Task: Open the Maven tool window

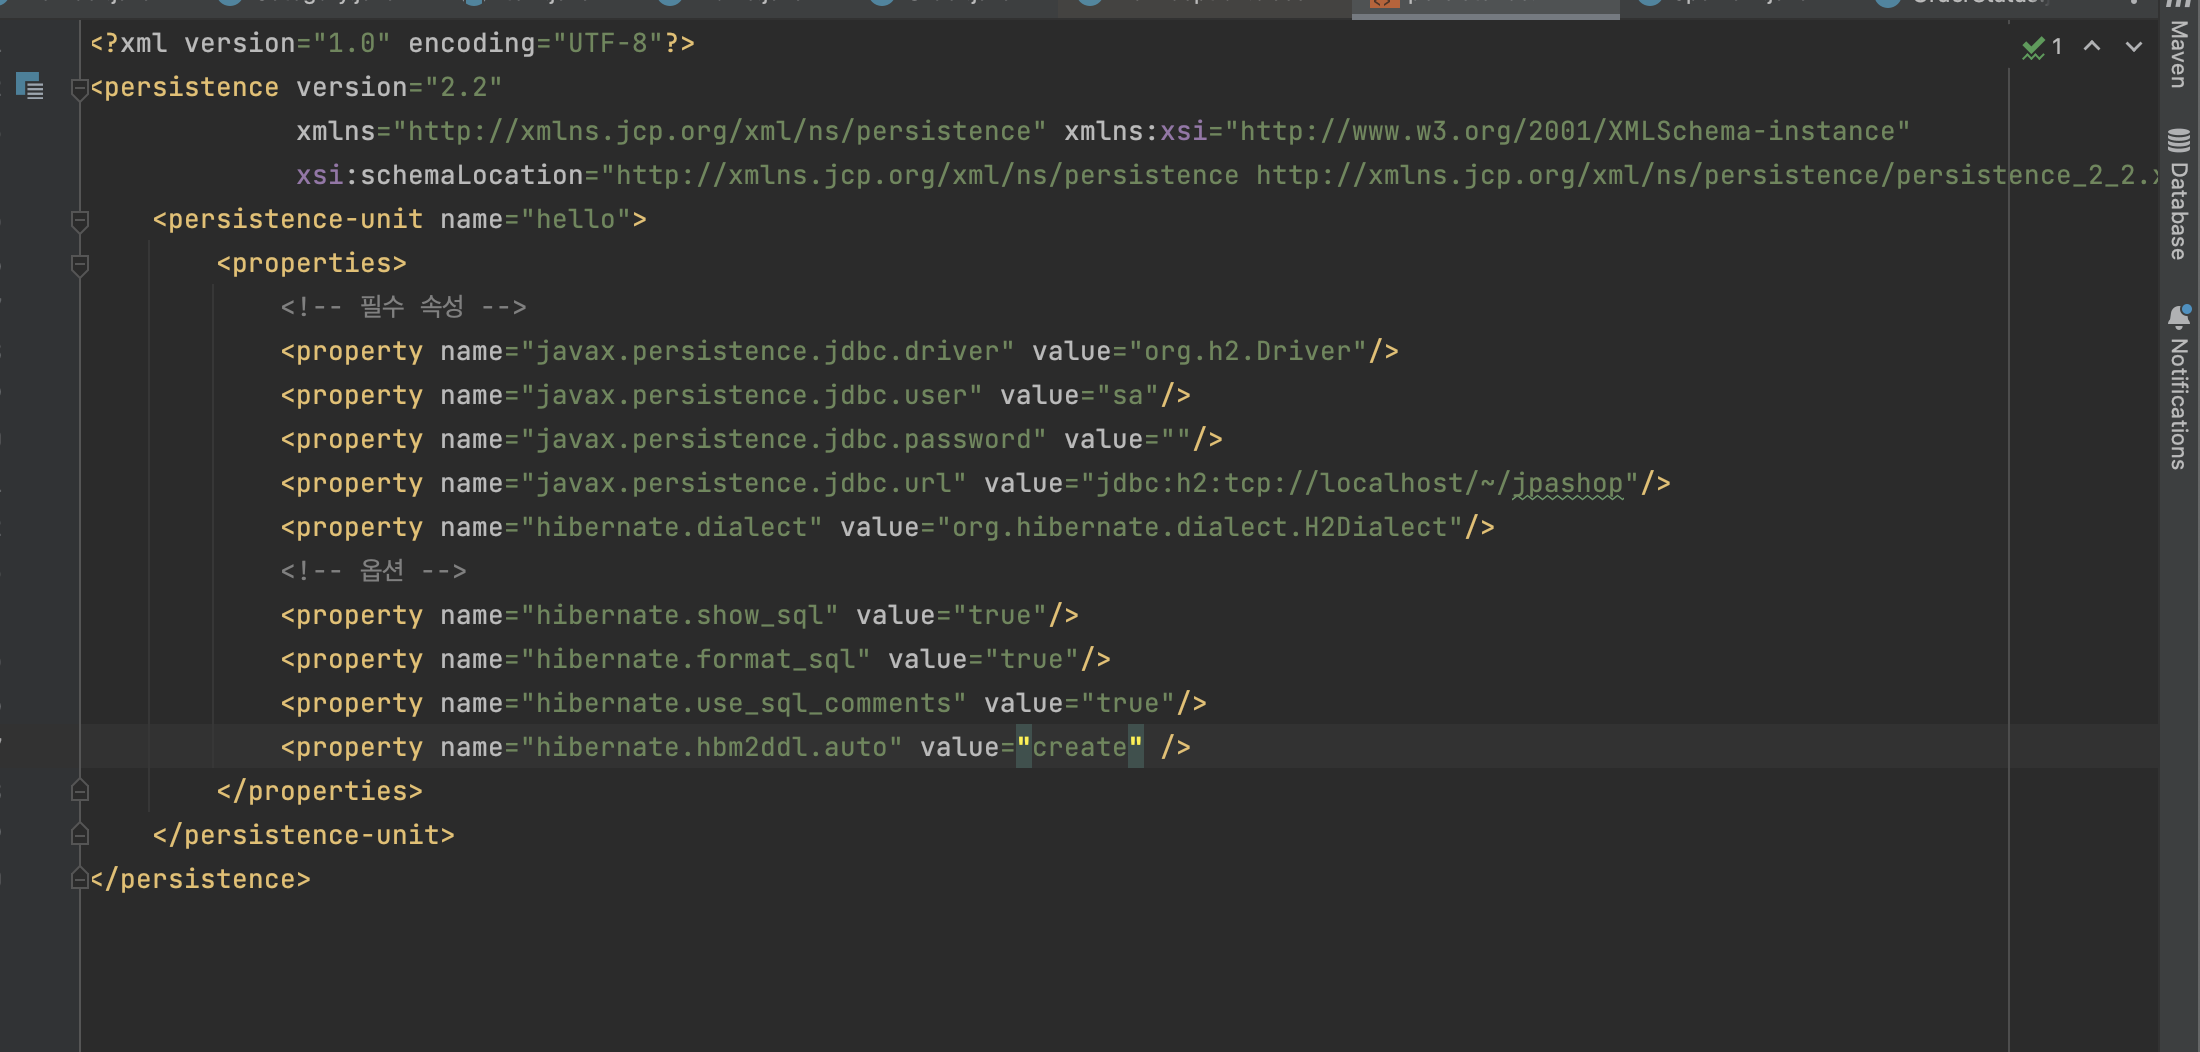Action: [x=2179, y=45]
